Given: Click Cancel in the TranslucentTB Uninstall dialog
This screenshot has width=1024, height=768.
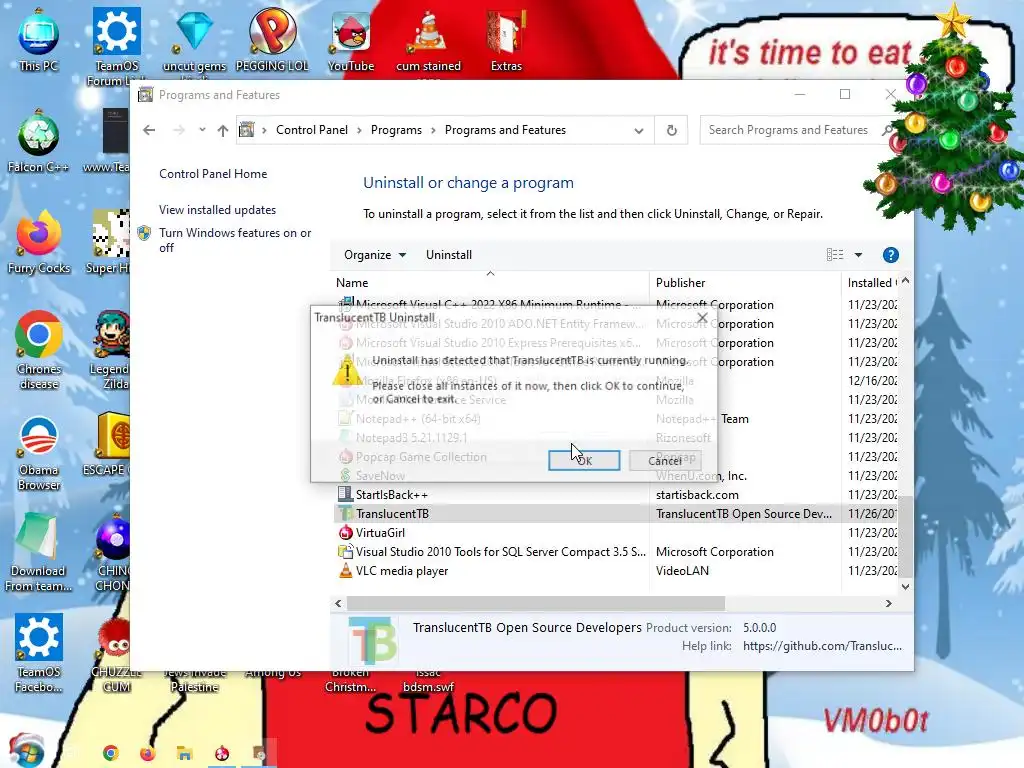Looking at the screenshot, I should 665,460.
